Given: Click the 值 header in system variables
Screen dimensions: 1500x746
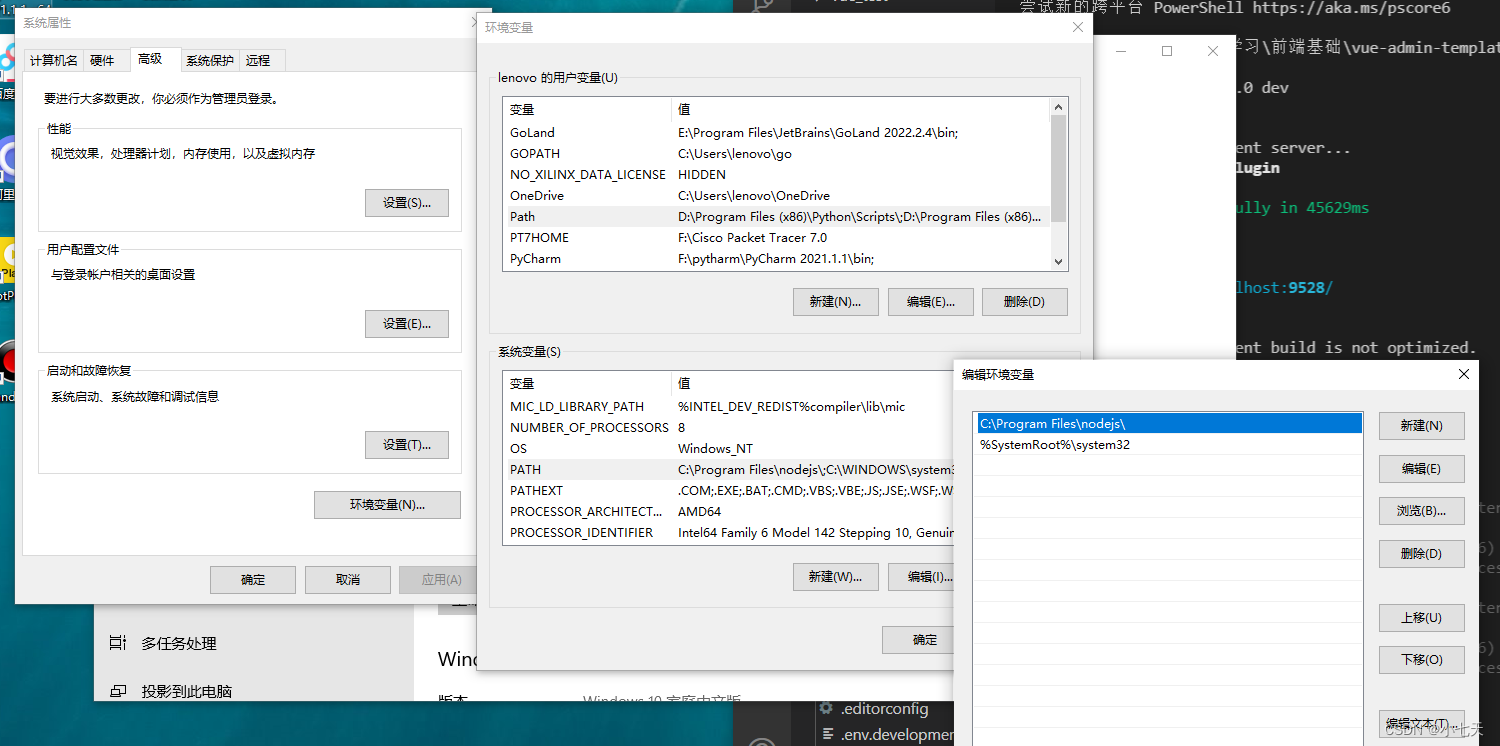Looking at the screenshot, I should tap(814, 383).
